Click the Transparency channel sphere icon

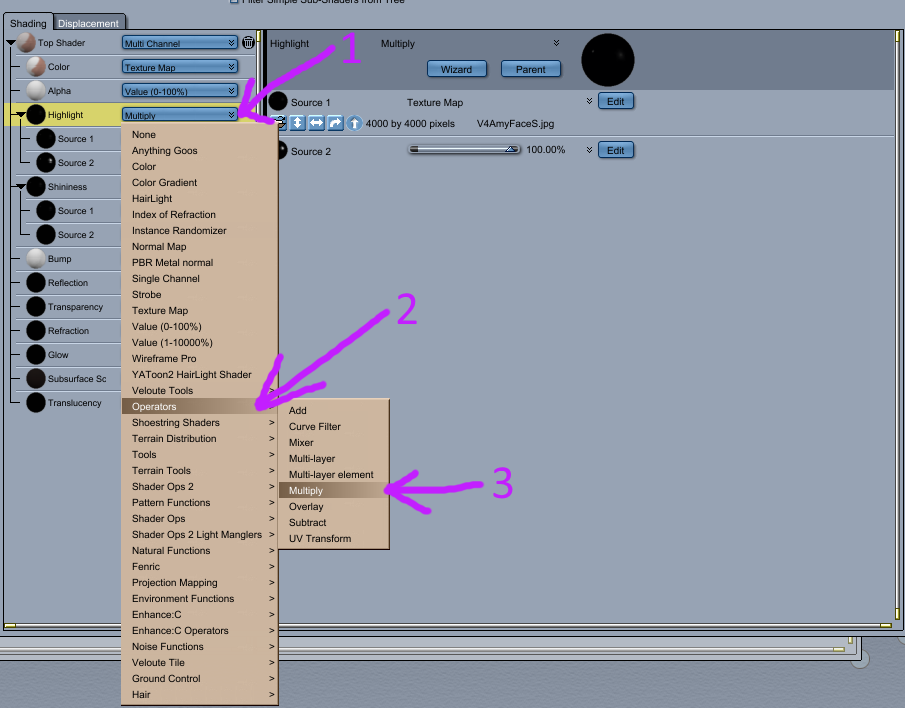point(36,306)
